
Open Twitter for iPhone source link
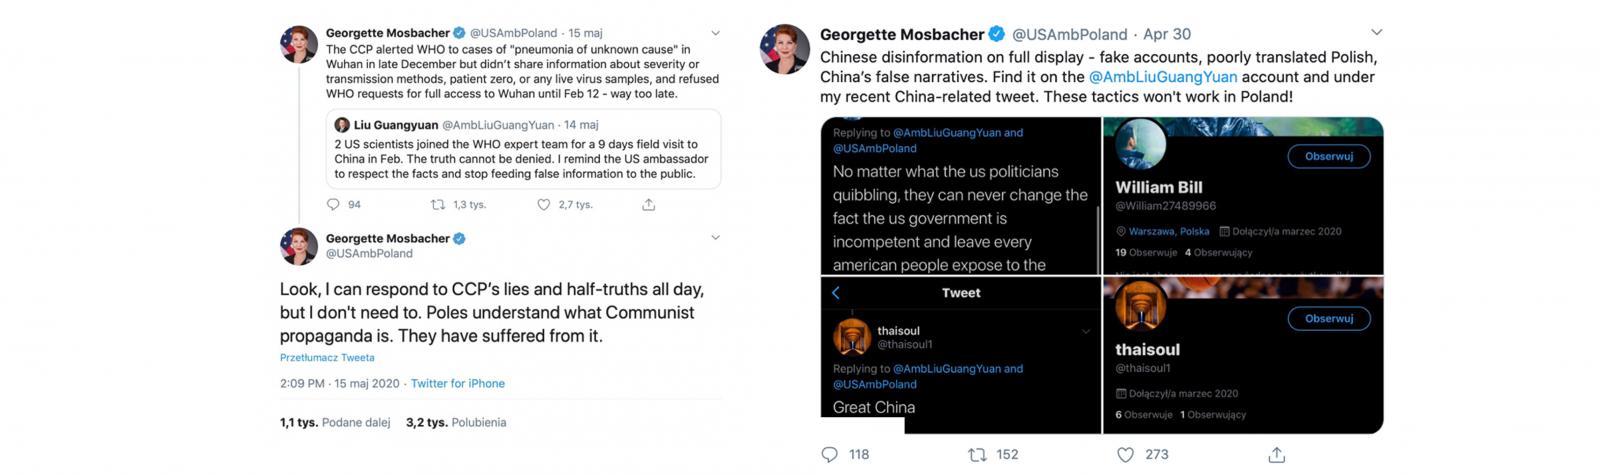tap(458, 384)
